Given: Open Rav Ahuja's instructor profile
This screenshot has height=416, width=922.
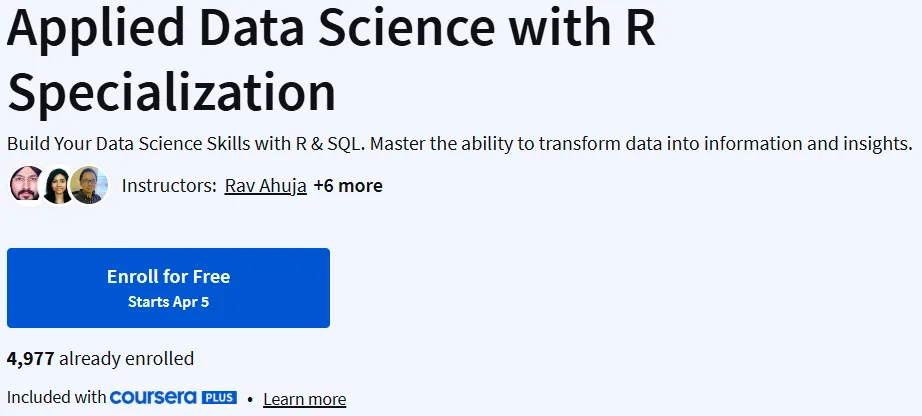Looking at the screenshot, I should pyautogui.click(x=266, y=186).
